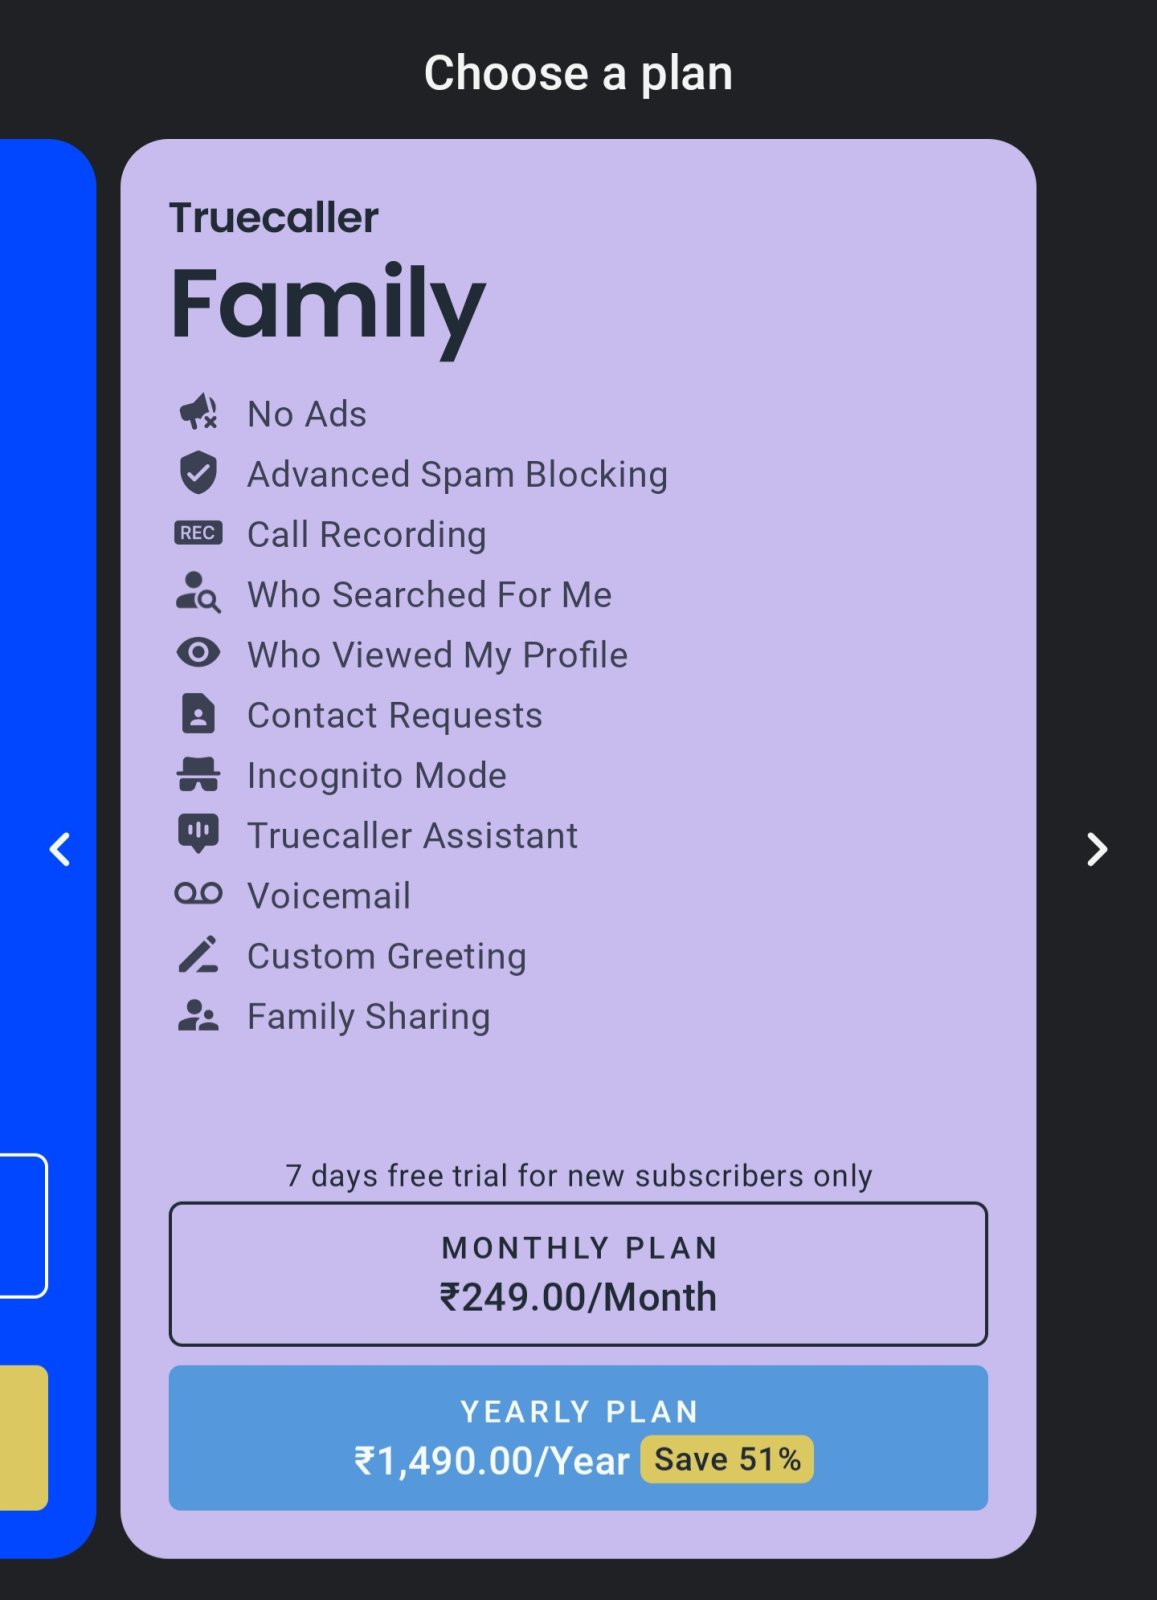Tap the Save 51% badge
Image resolution: width=1157 pixels, height=1600 pixels.
pos(727,1460)
